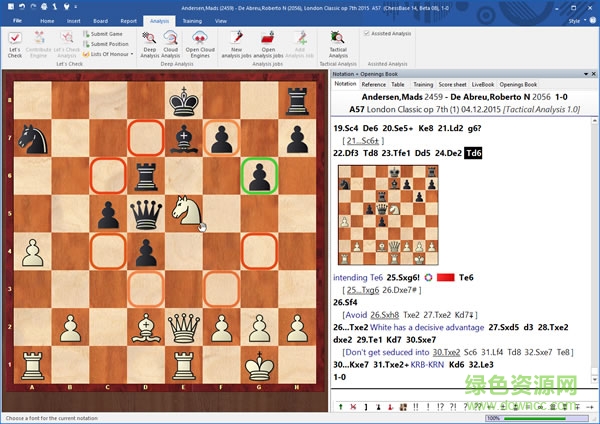Insert the !! brilliant move symbol
Screen dimensions: 600x424
pos(416,407)
